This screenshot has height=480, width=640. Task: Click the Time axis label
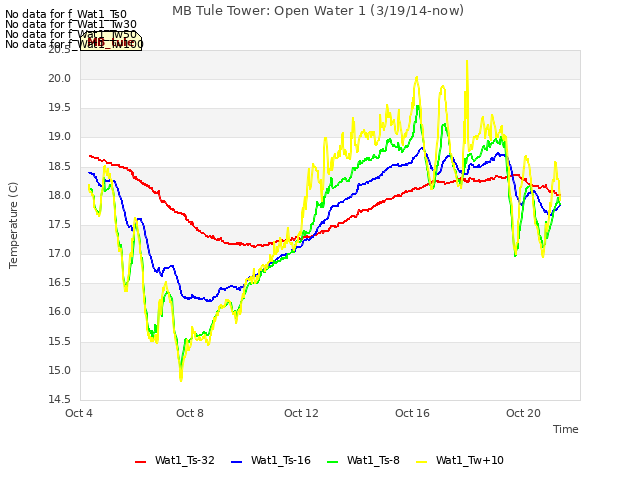[565, 429]
